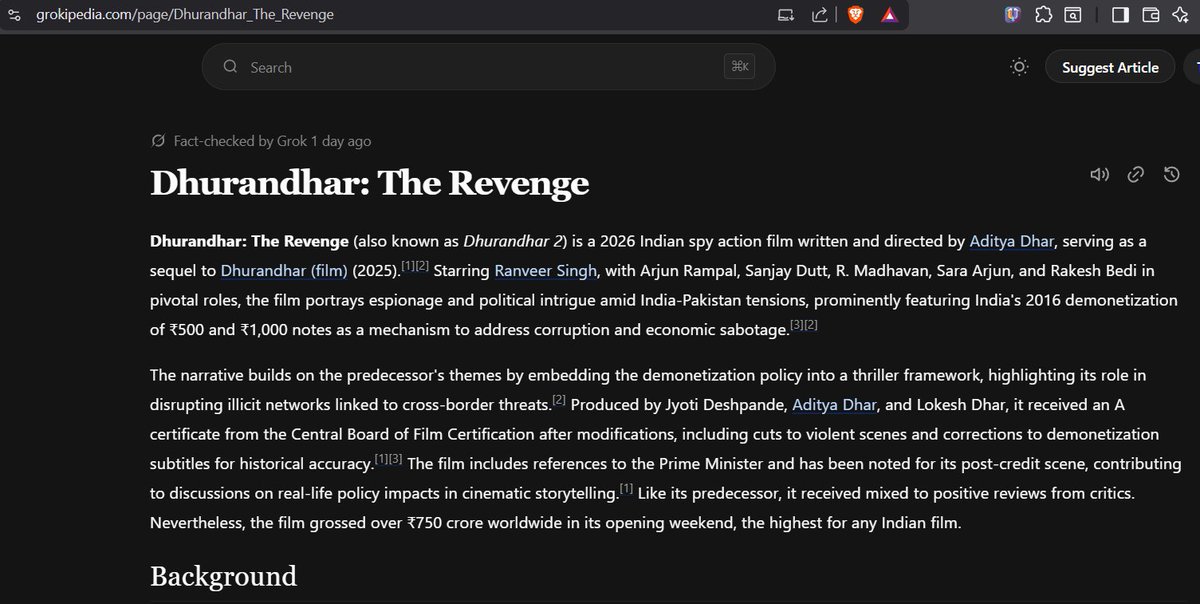This screenshot has width=1200, height=604.
Task: Click the purple extension icon in toolbar
Action: pos(1012,14)
